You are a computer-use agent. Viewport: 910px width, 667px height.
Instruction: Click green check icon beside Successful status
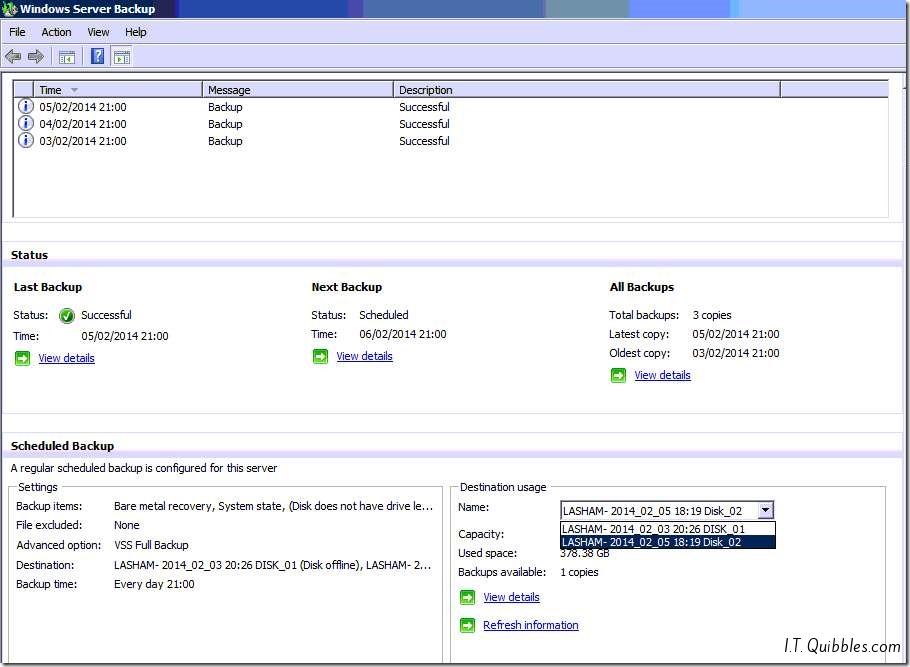67,315
